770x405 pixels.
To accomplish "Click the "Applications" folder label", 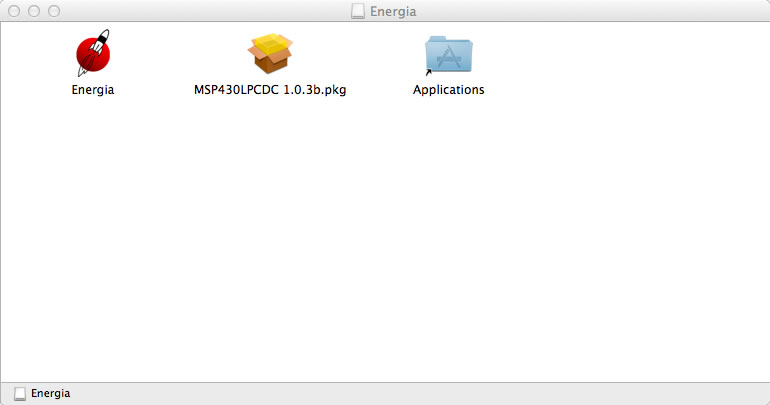I will [448, 90].
